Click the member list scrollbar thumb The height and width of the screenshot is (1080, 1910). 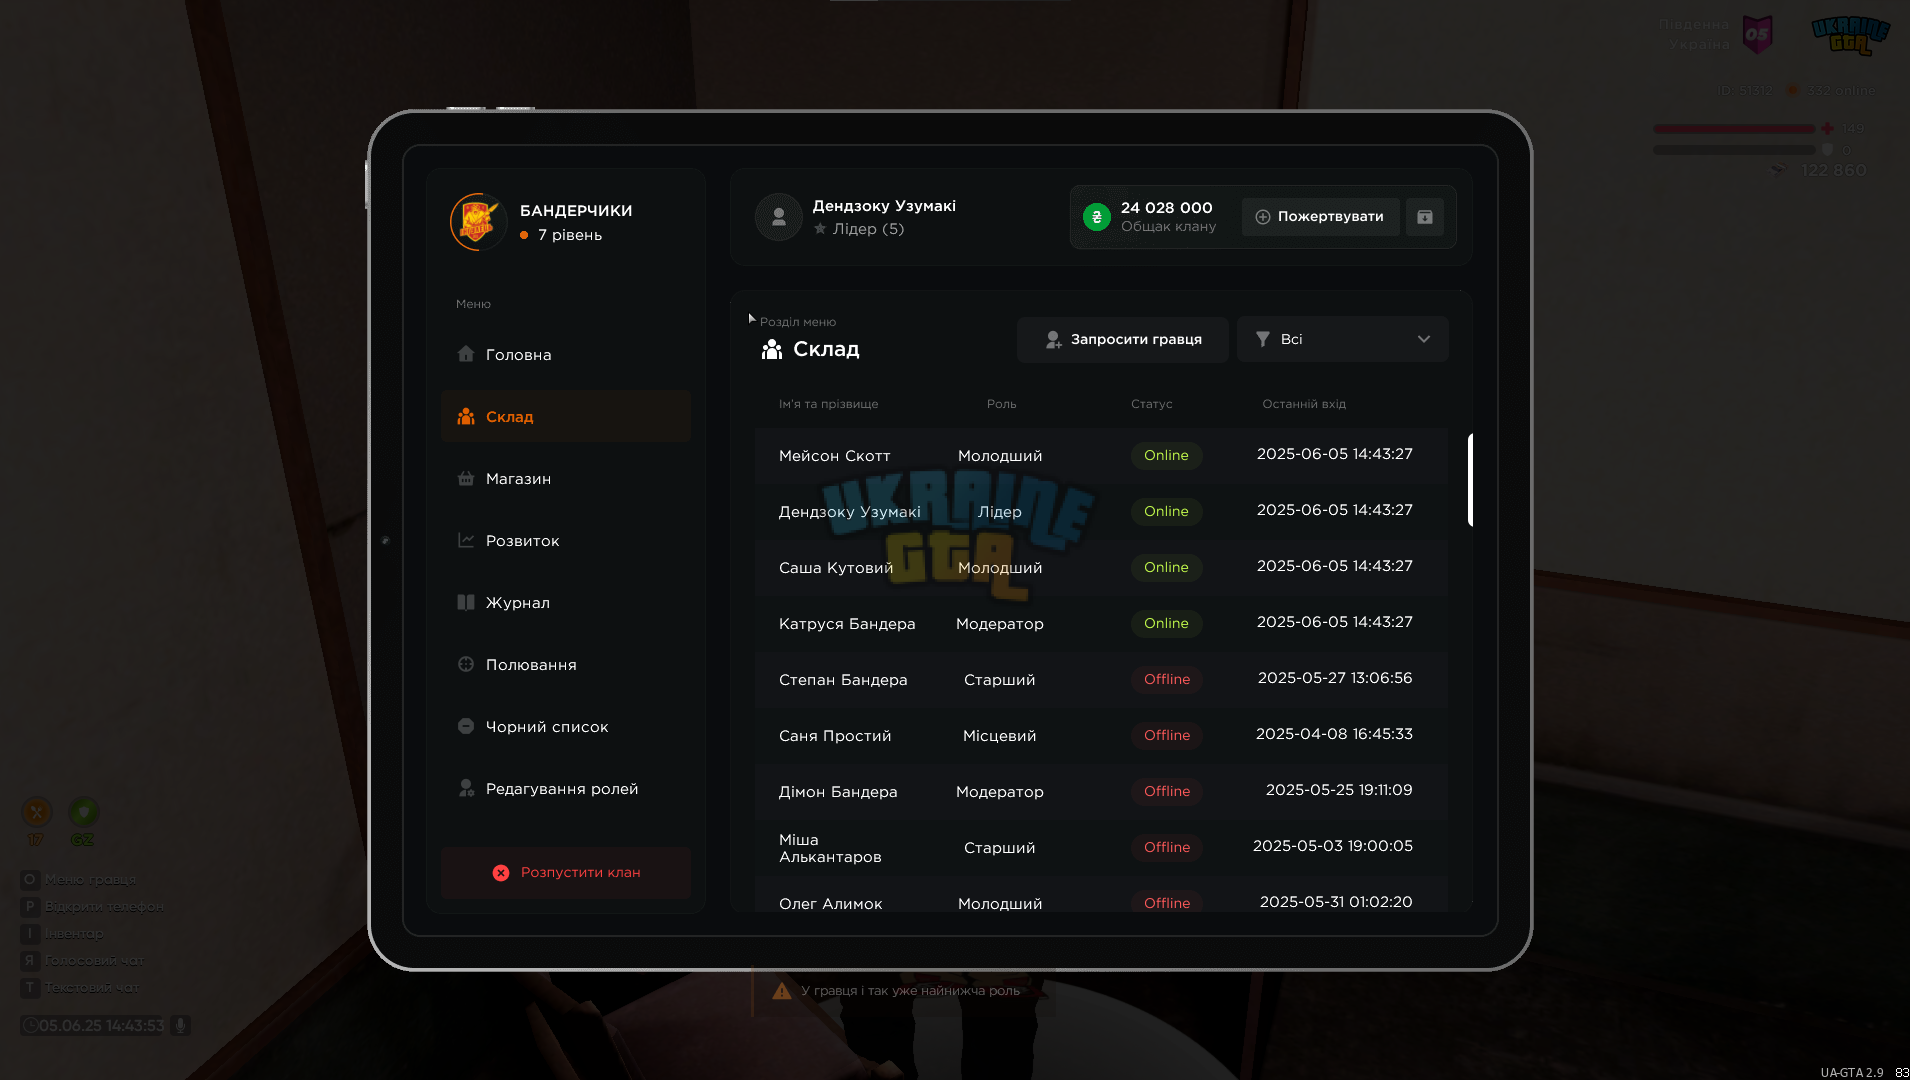click(x=1470, y=480)
